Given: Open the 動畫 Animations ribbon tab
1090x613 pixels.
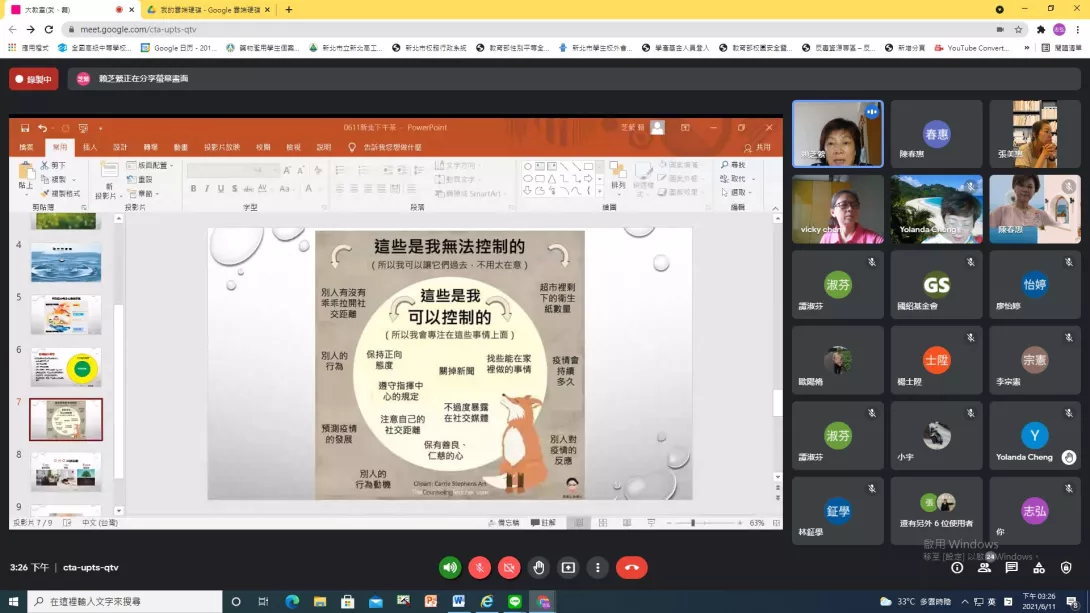Looking at the screenshot, I should pyautogui.click(x=181, y=147).
